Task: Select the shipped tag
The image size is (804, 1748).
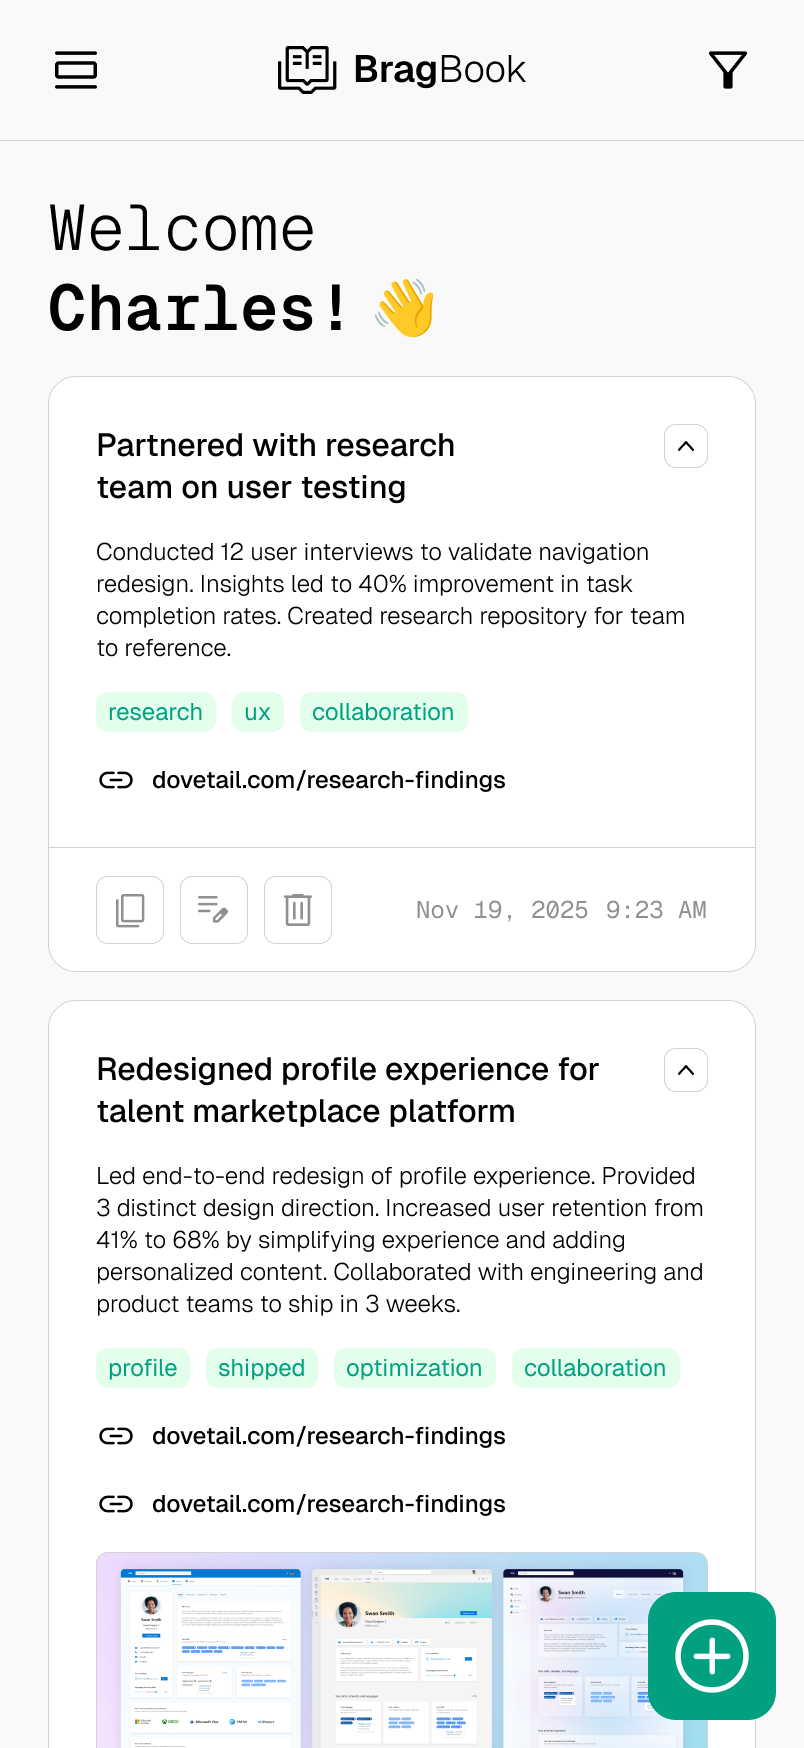Action: [262, 1368]
